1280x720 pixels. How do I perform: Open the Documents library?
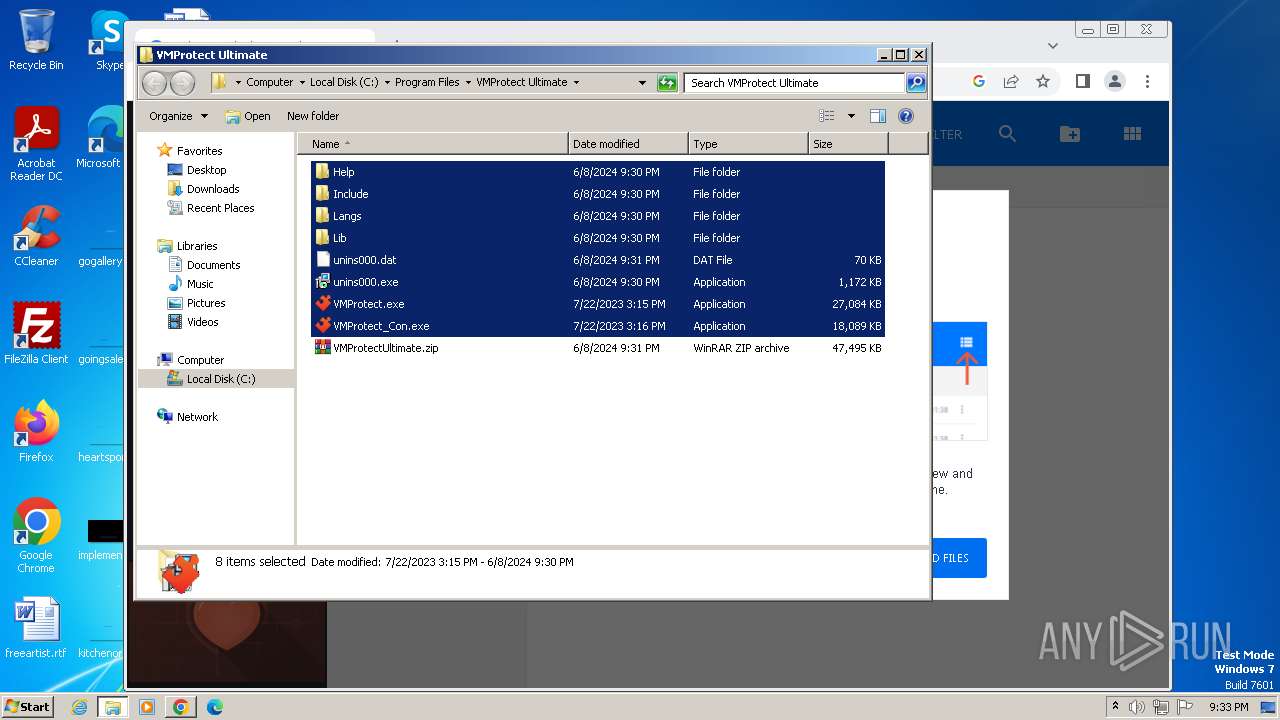(213, 265)
